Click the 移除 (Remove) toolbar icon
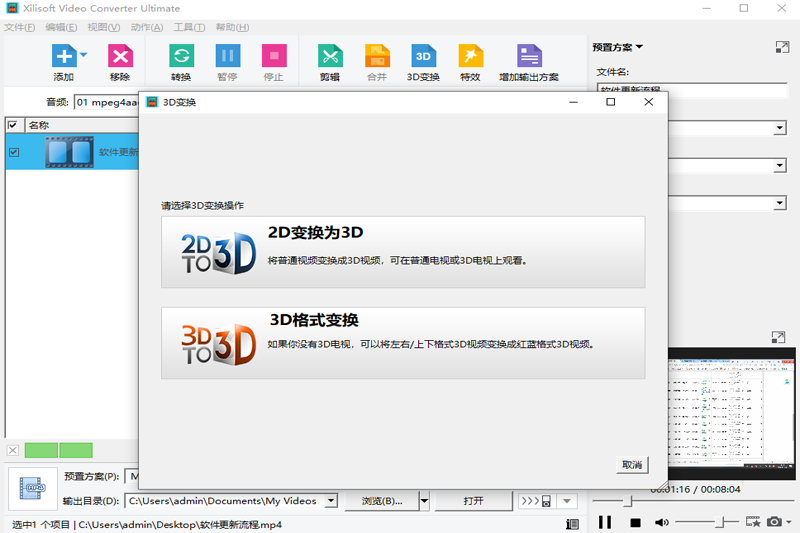The image size is (800, 533). [120, 56]
